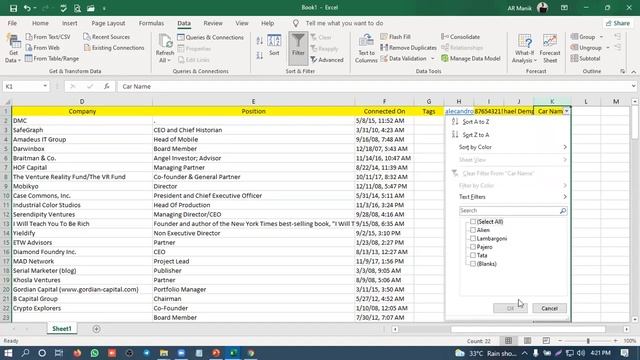This screenshot has width=640, height=360.
Task: Click the Refresh All icon
Action: 165,42
